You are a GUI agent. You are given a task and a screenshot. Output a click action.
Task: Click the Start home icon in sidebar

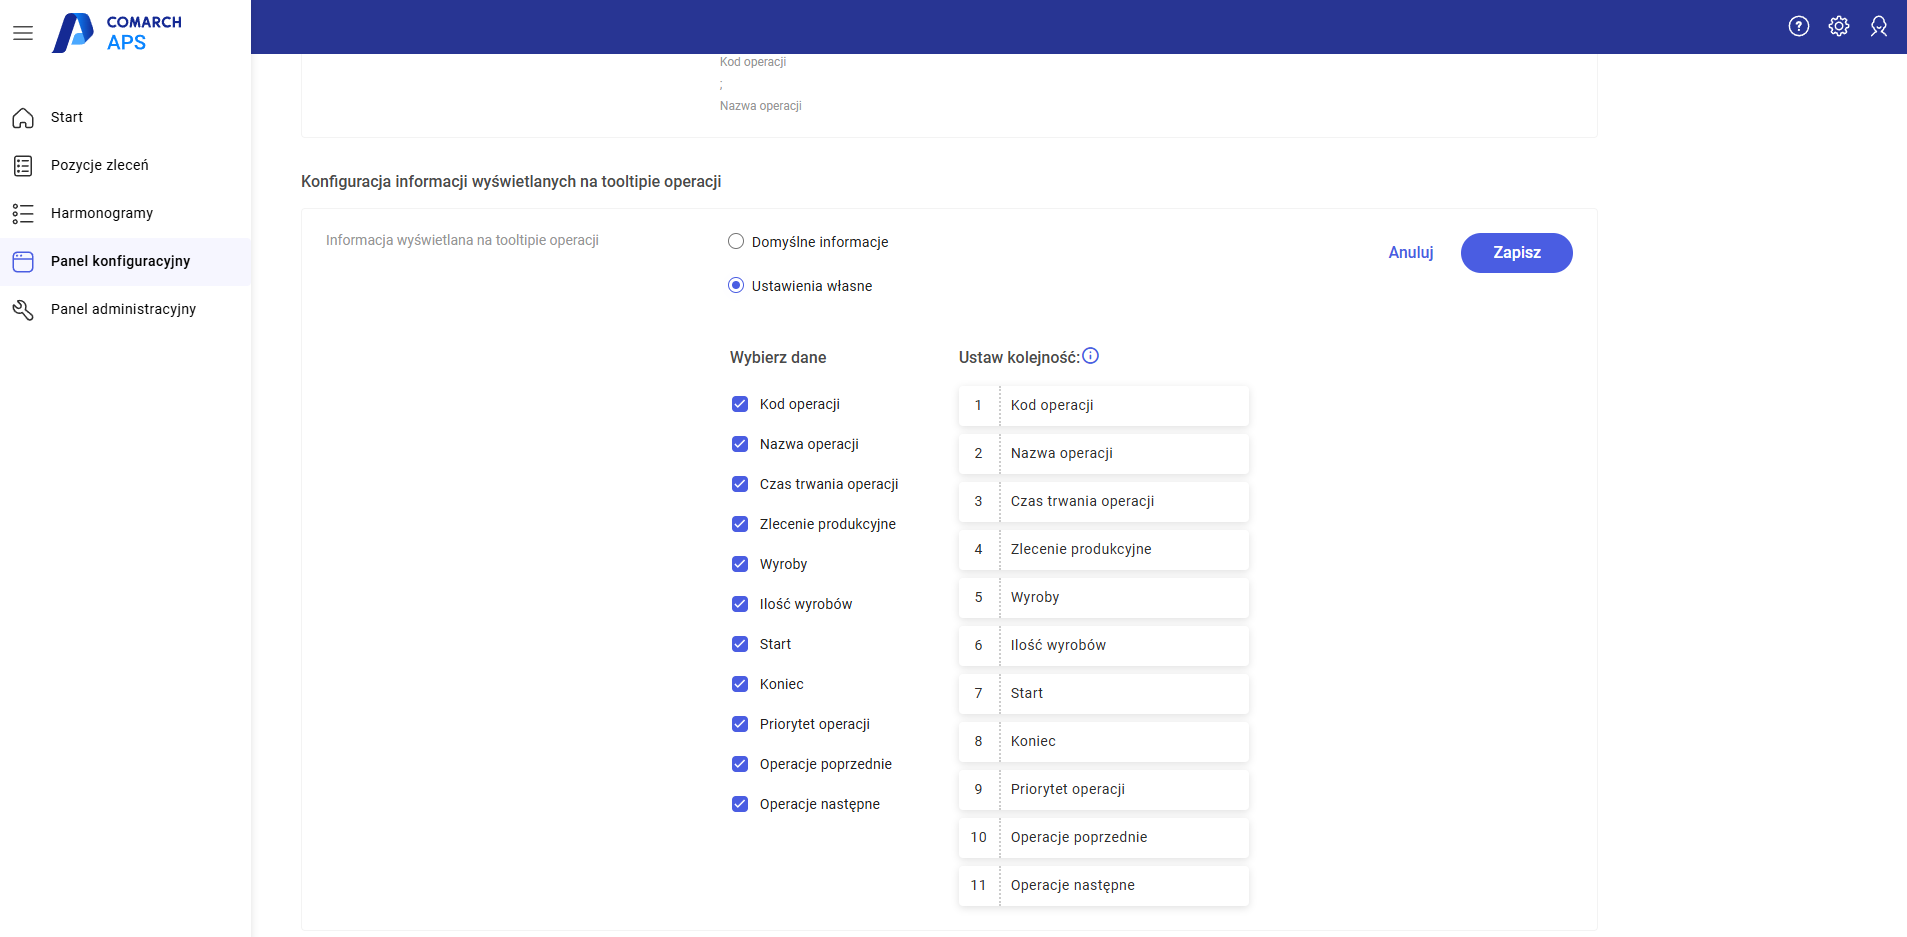[x=23, y=118]
